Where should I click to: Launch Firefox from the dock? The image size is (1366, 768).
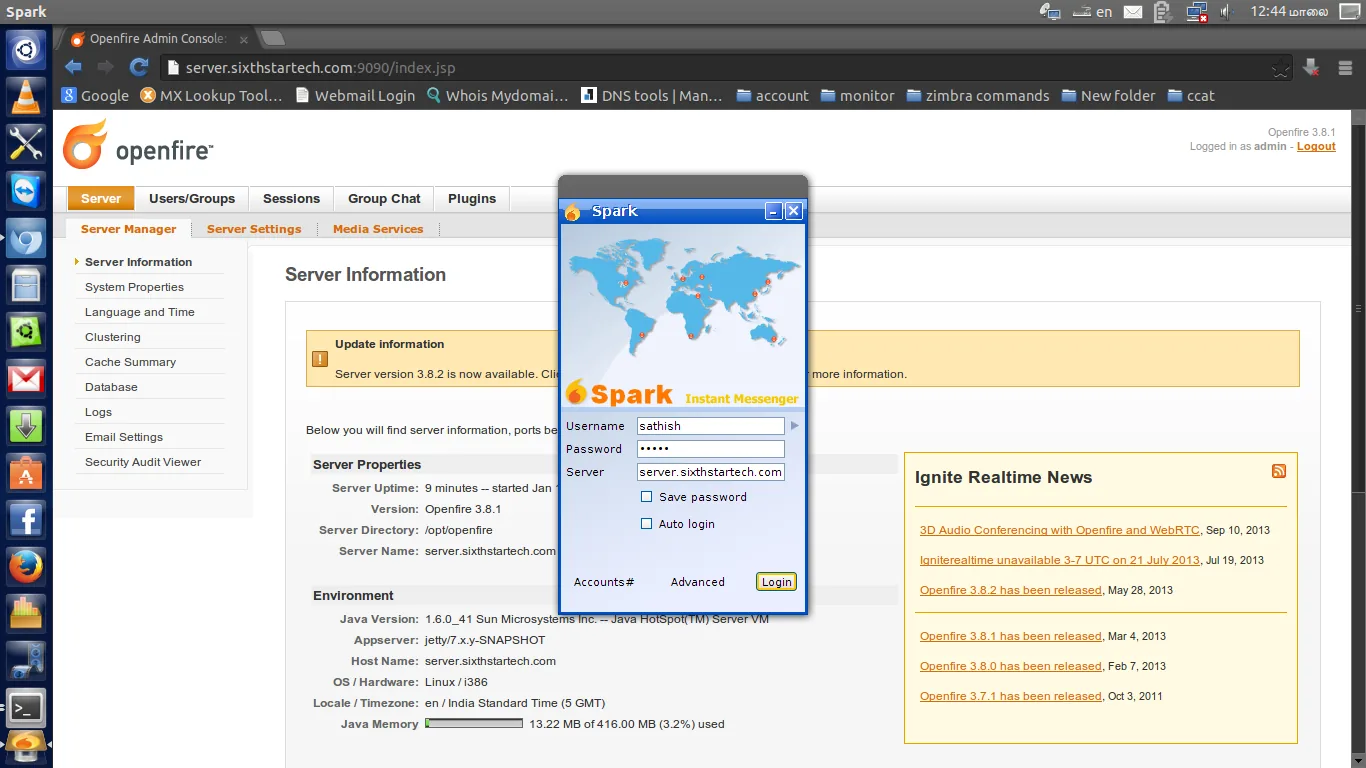coord(26,568)
